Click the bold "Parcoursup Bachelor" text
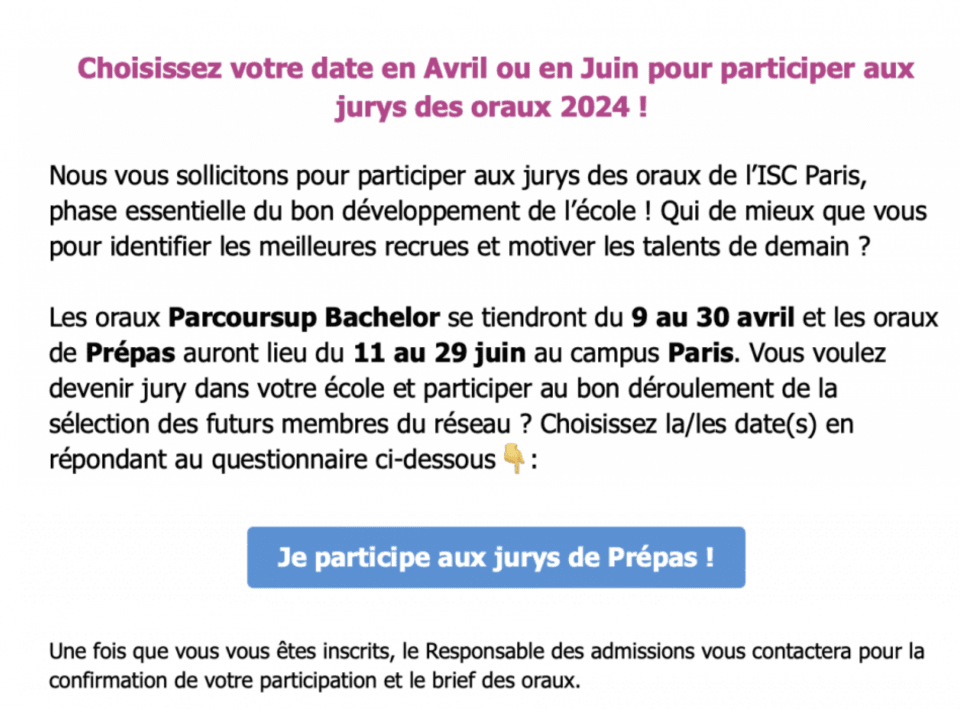This screenshot has height=709, width=960. tap(304, 318)
